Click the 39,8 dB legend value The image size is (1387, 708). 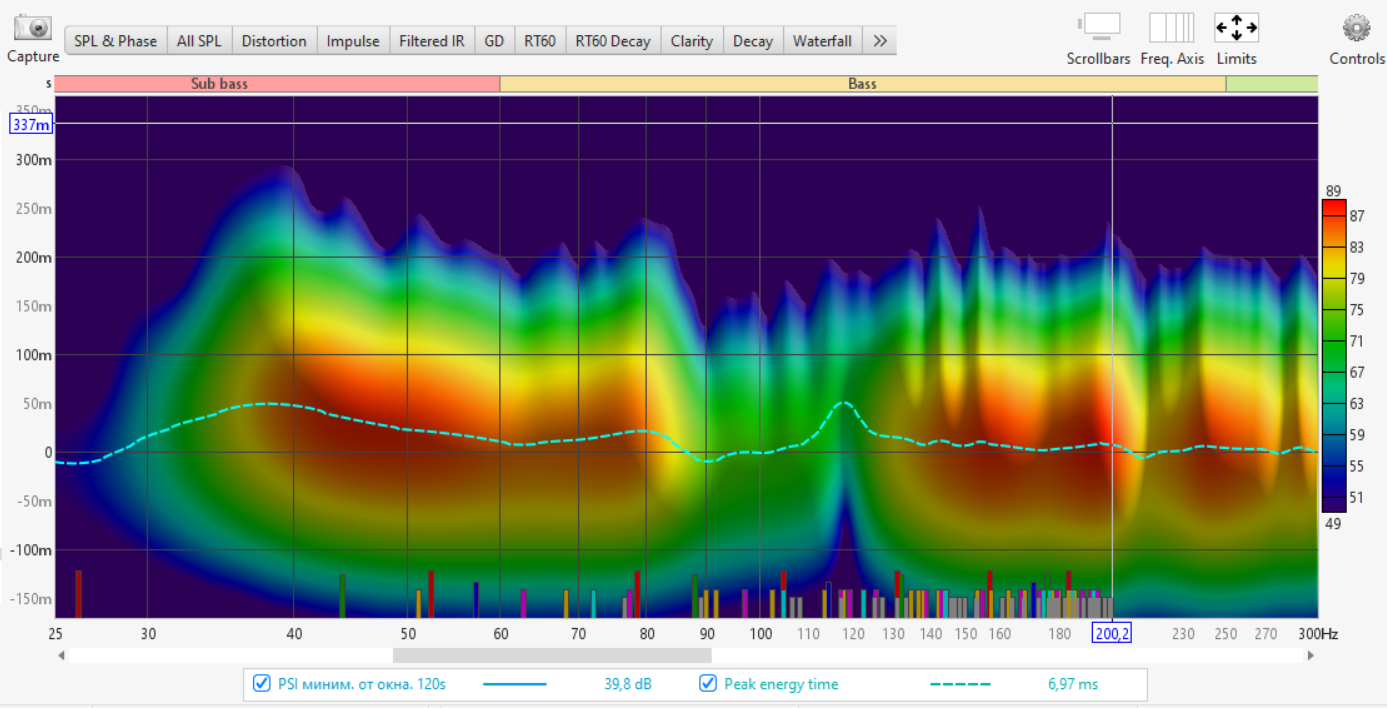click(x=628, y=684)
